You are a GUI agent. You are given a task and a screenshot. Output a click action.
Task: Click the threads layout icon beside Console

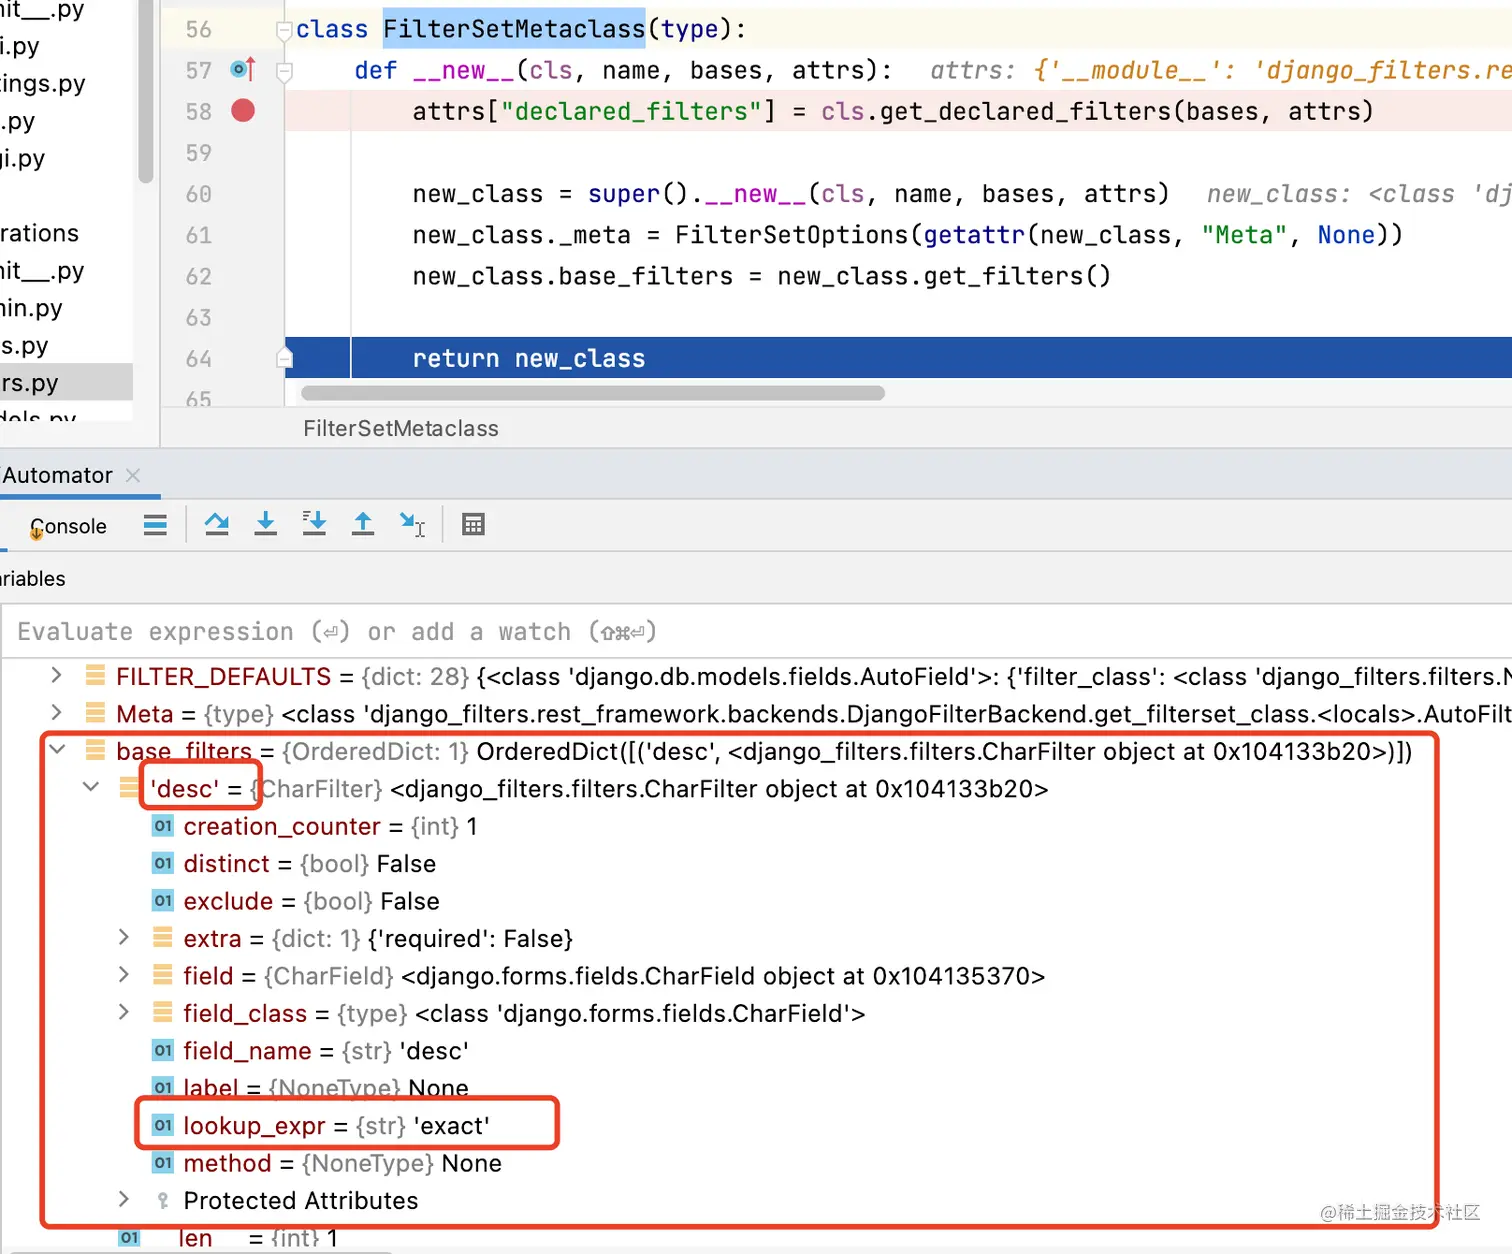pos(155,525)
